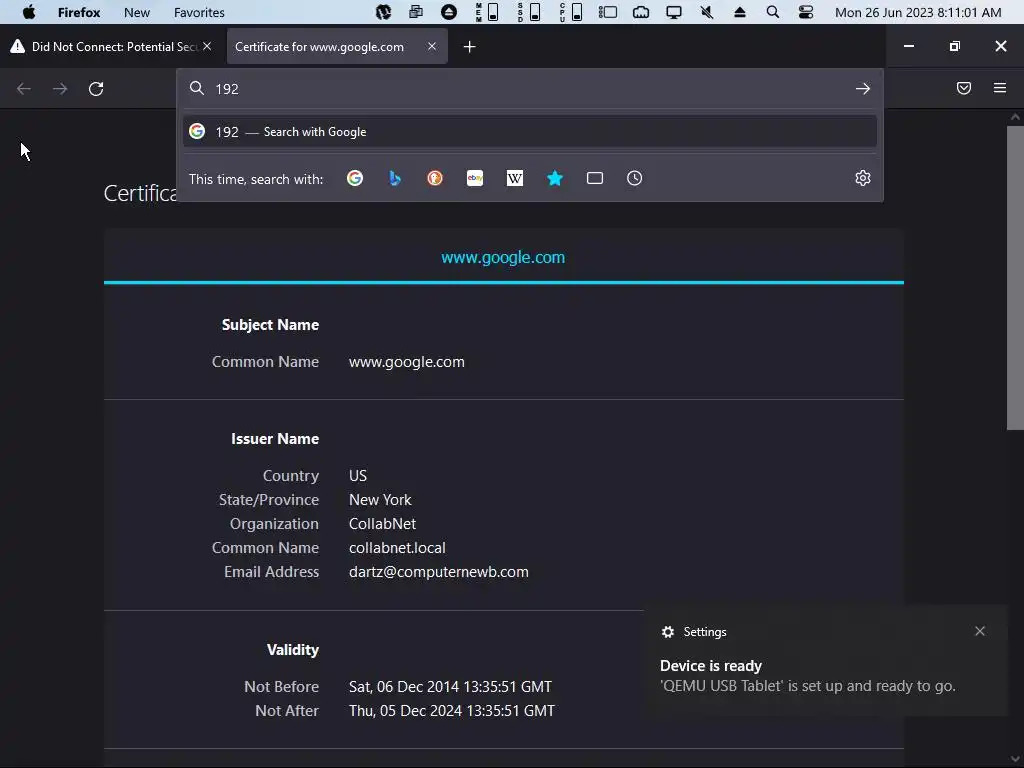Search this time with Wikipedia
The image size is (1024, 768).
click(x=515, y=178)
